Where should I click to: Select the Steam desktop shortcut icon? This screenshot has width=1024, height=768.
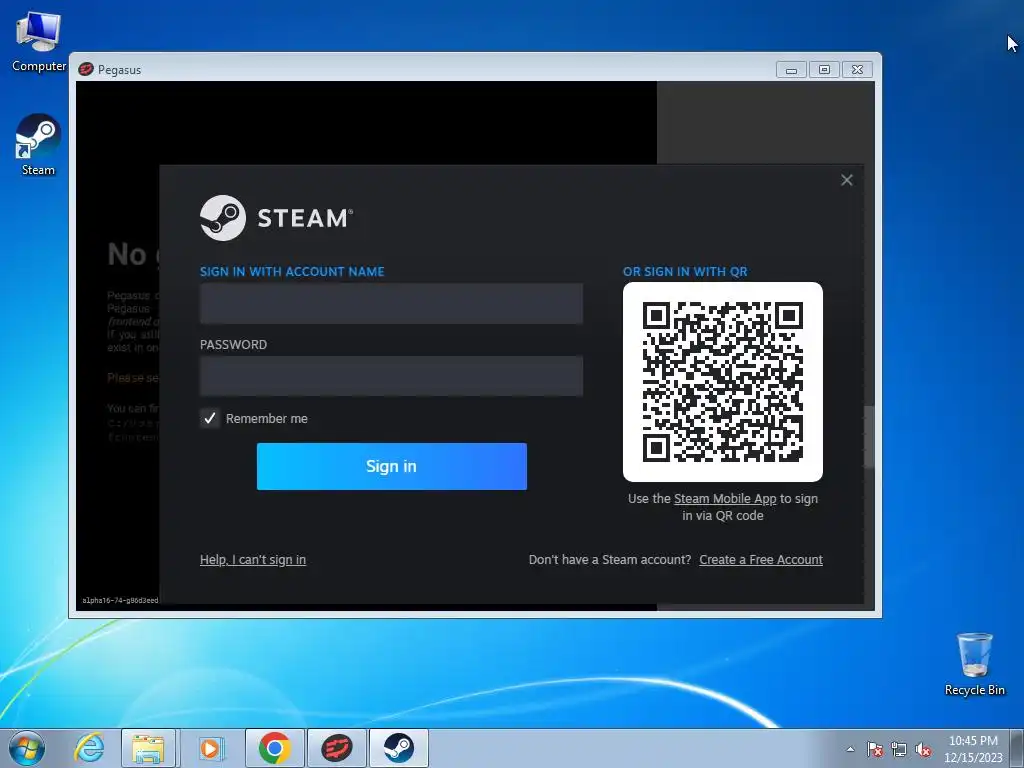(38, 145)
